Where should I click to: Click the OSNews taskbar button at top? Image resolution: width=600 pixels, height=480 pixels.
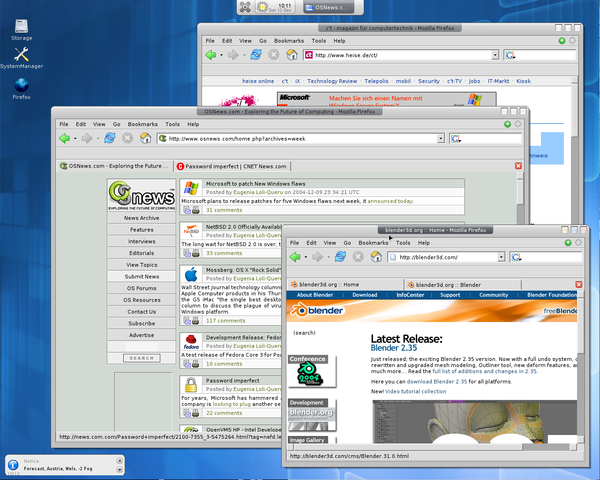[328, 7]
